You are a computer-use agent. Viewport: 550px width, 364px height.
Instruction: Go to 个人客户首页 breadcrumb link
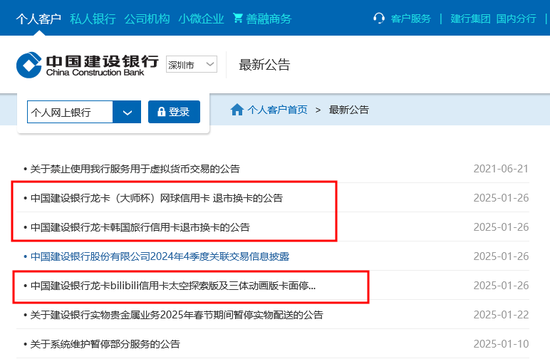coord(277,110)
